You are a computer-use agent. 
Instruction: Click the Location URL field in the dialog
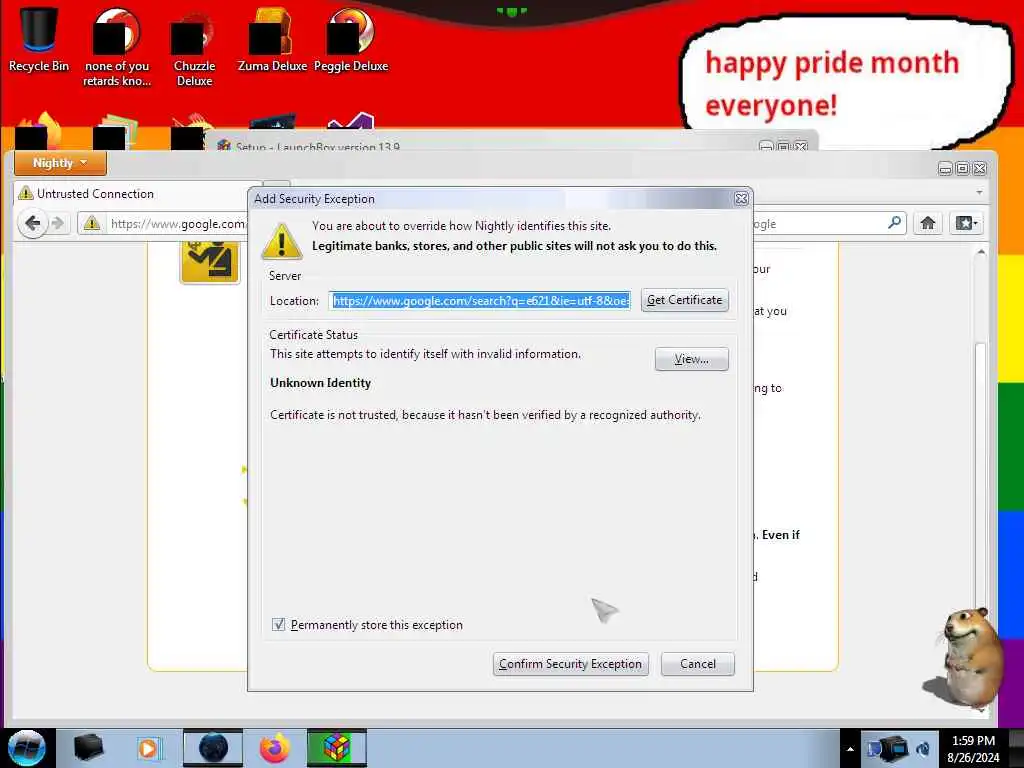coord(480,300)
